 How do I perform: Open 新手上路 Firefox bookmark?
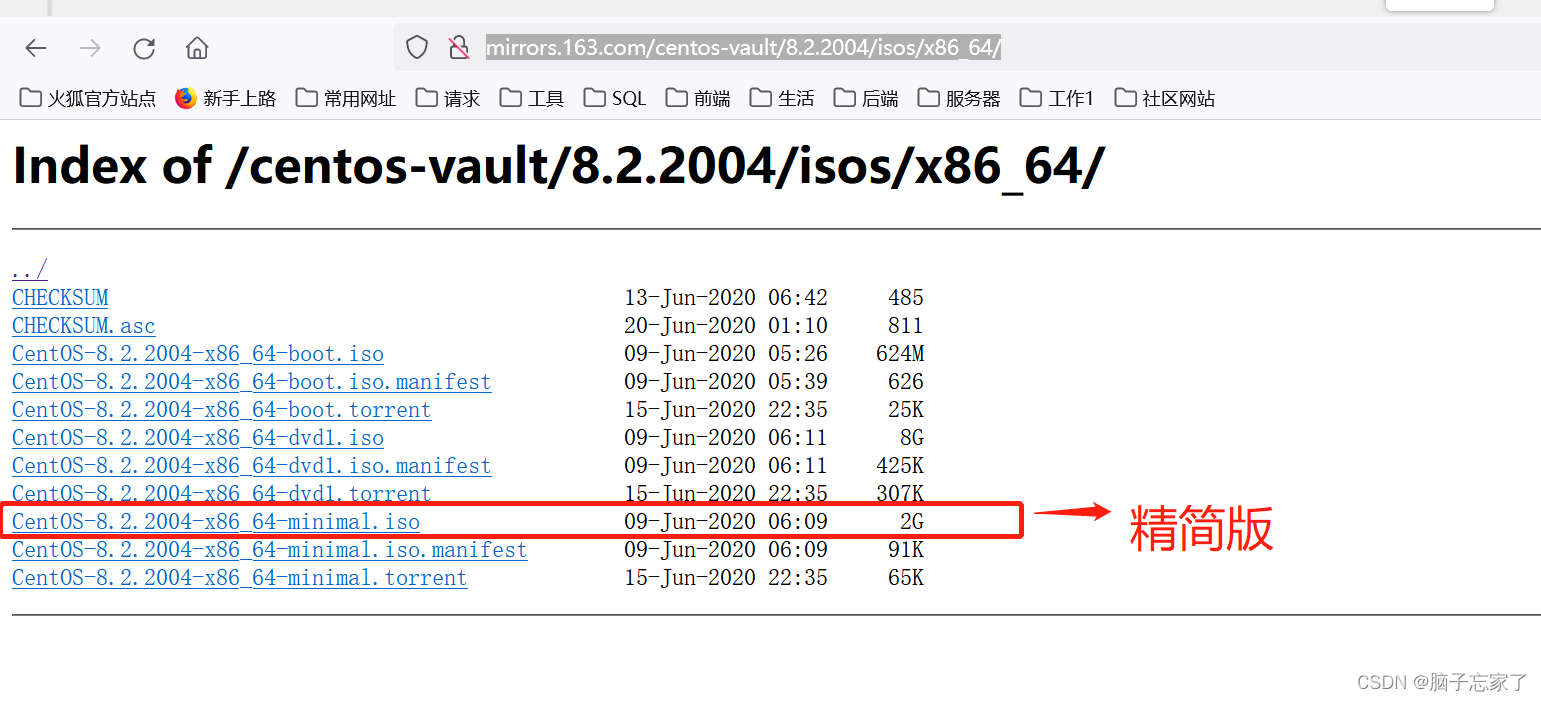(225, 98)
